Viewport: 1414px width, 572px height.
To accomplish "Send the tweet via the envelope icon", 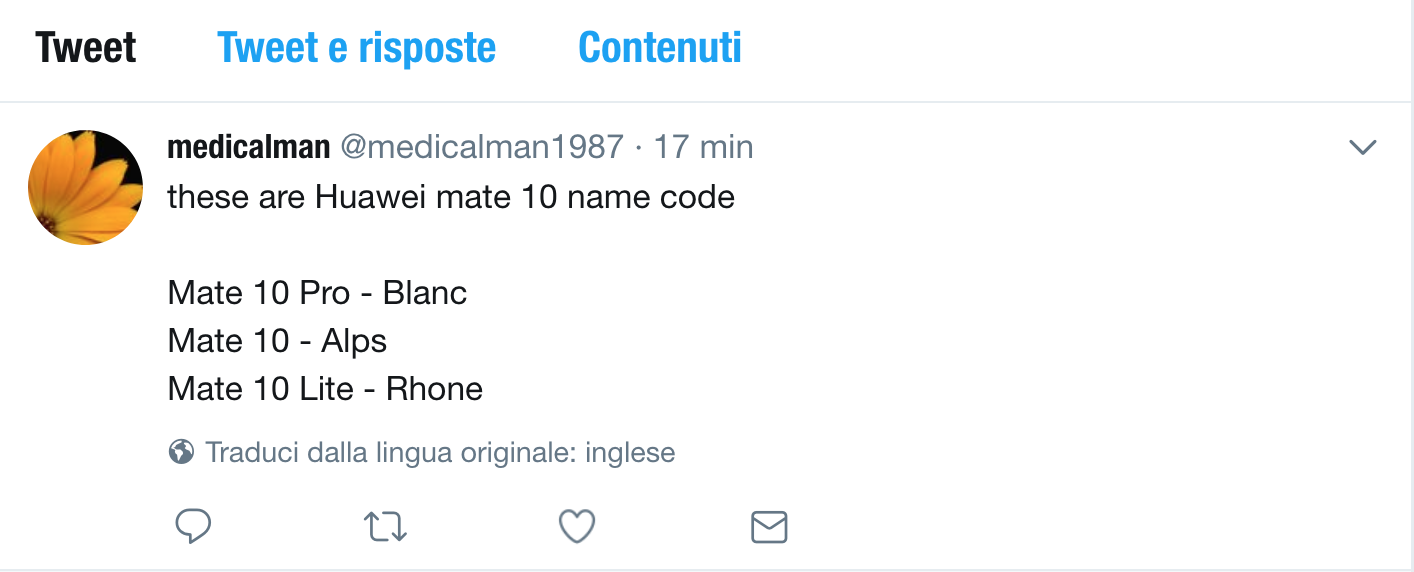I will tap(769, 526).
